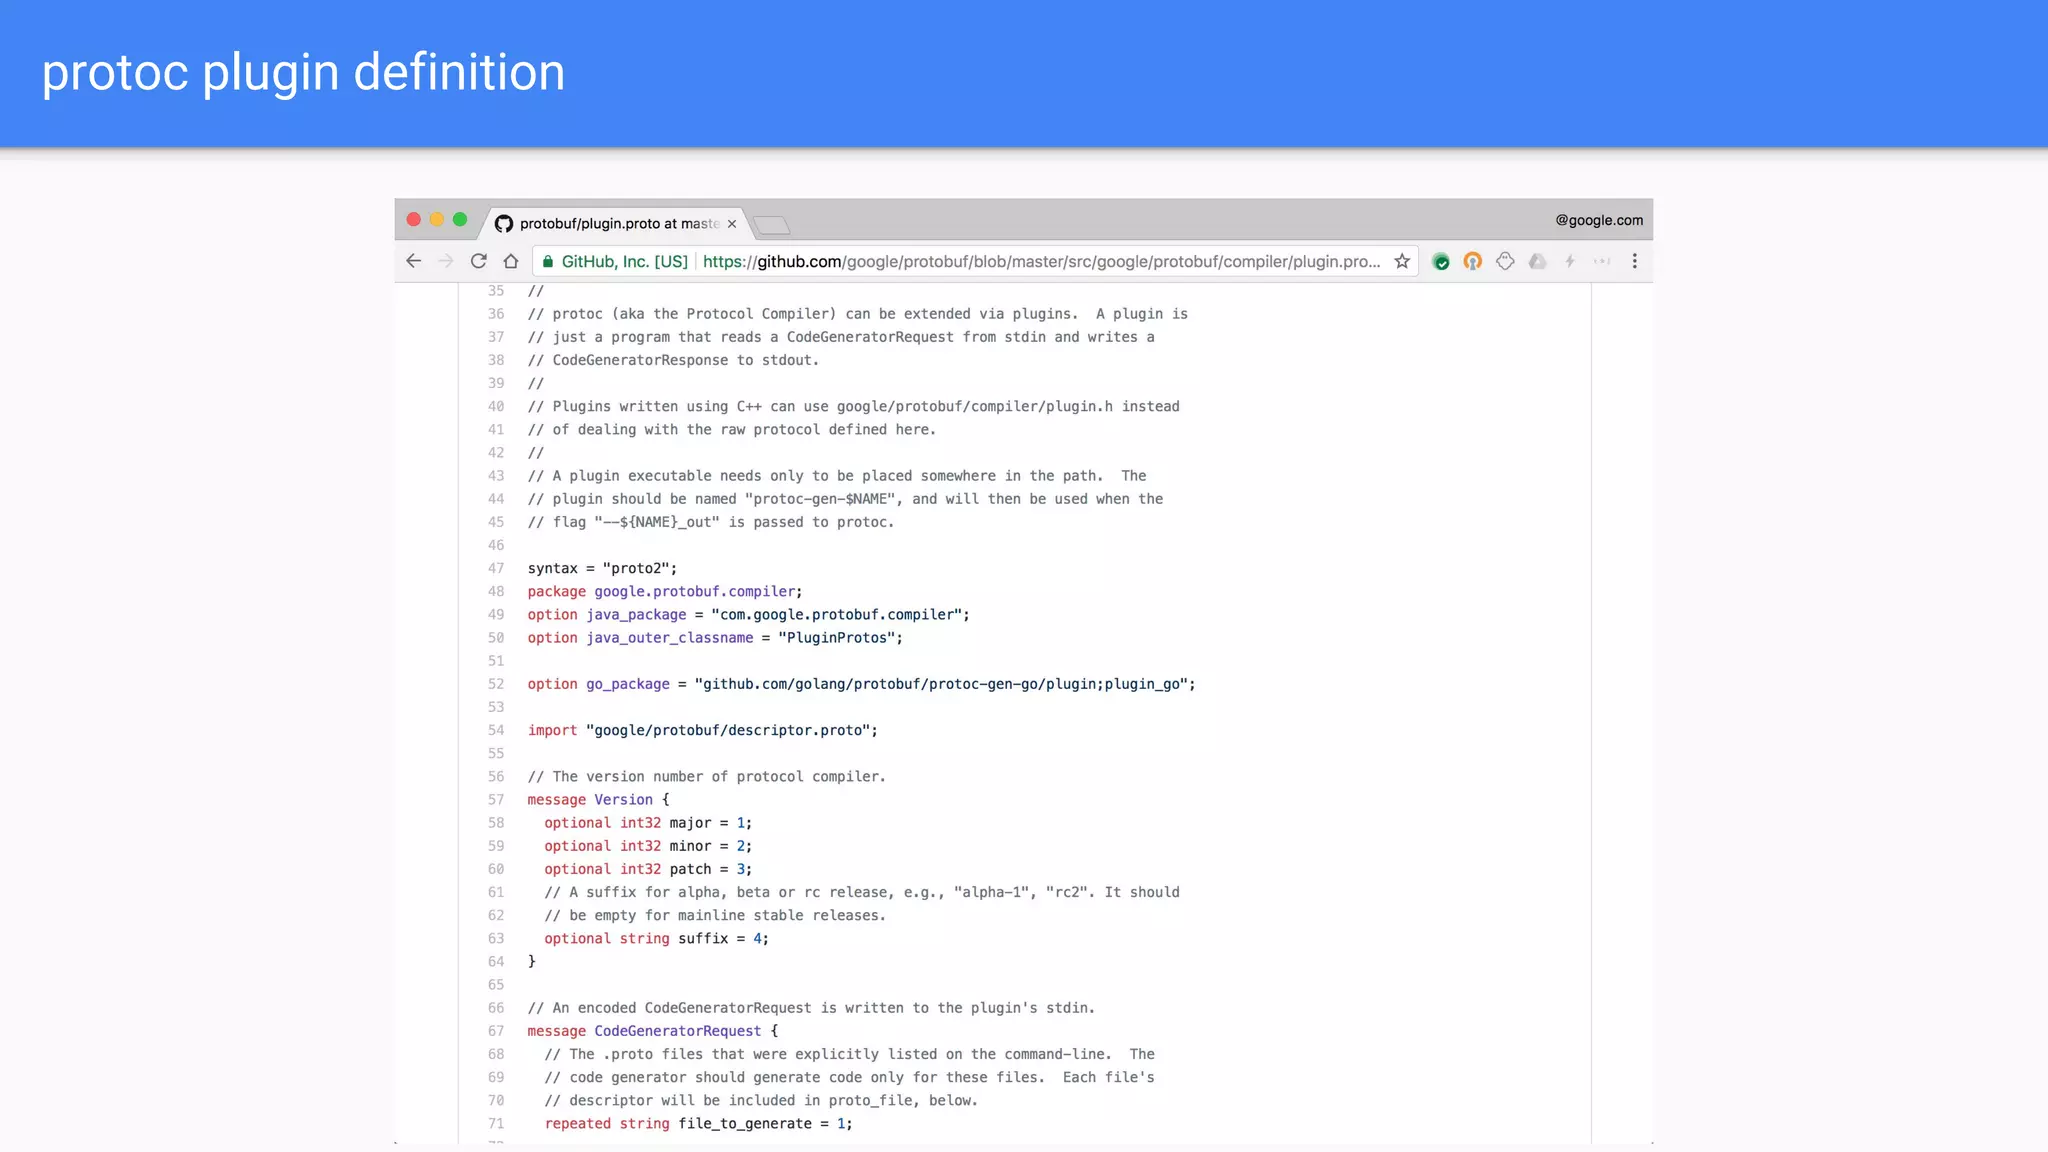
Task: Click the 'GitHub, Inc. [US]' certificate label
Action: coord(625,261)
